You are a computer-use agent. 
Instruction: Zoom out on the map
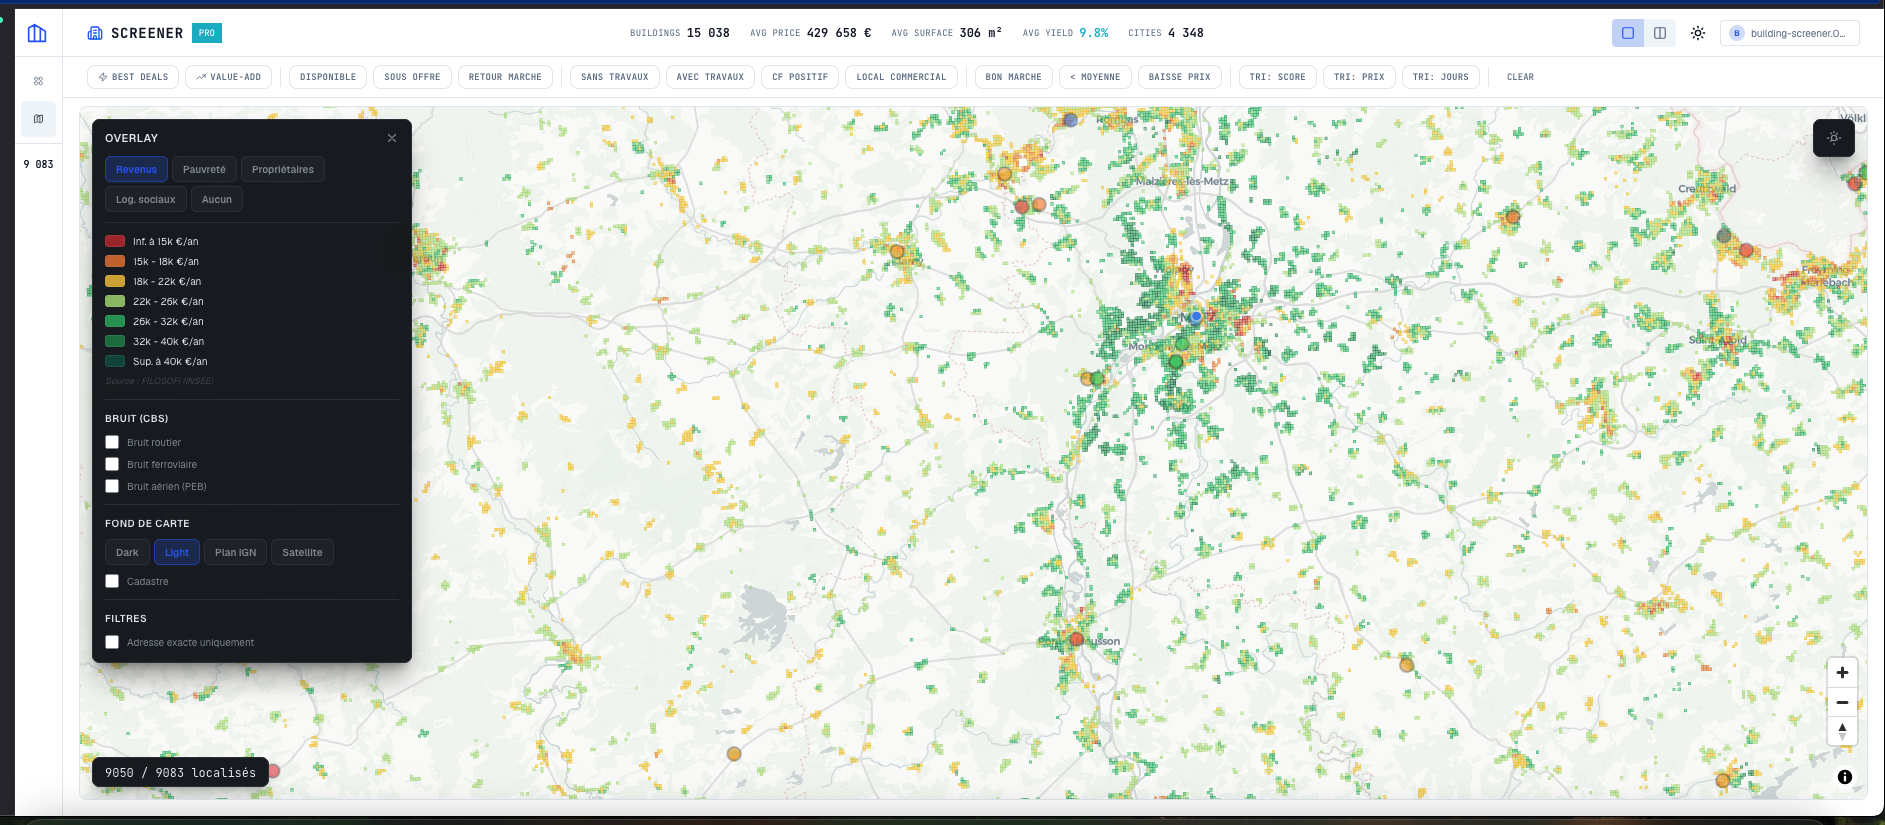coord(1842,702)
